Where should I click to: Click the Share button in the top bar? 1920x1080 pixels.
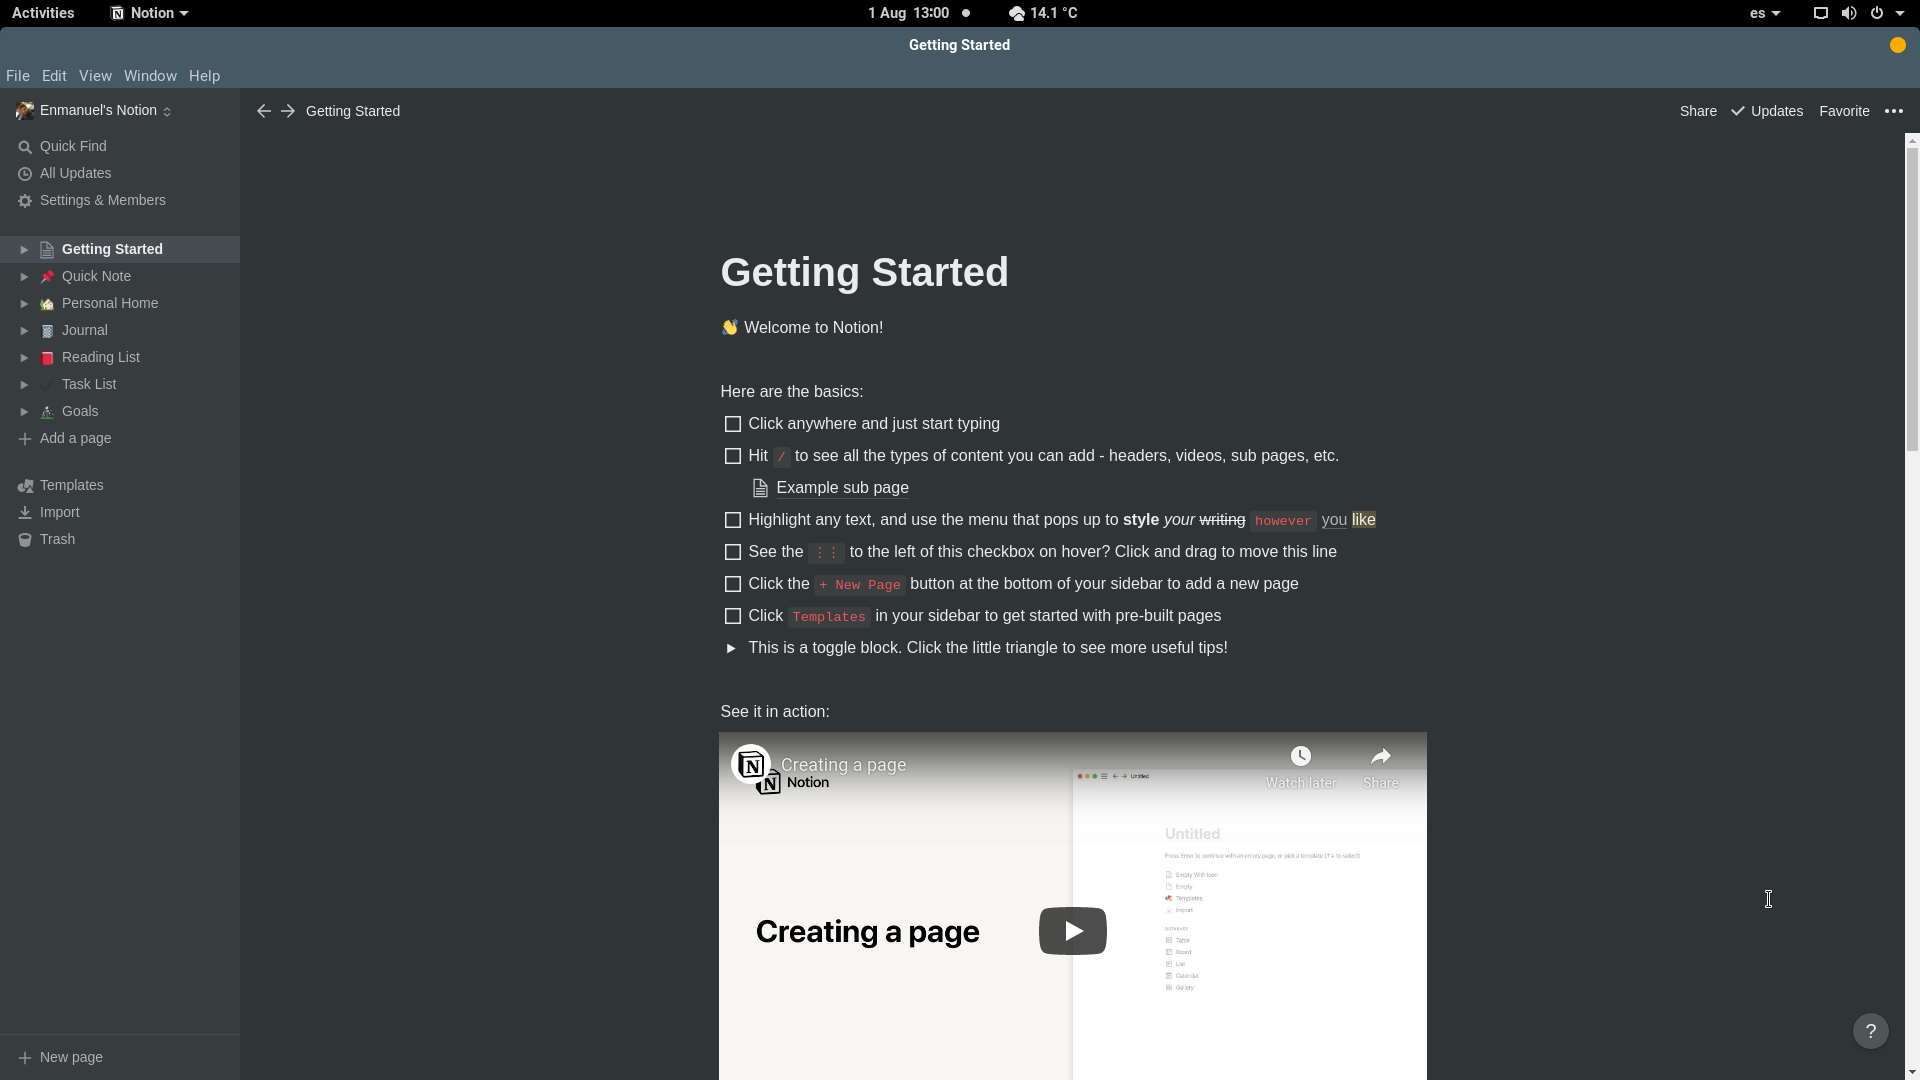[1698, 111]
